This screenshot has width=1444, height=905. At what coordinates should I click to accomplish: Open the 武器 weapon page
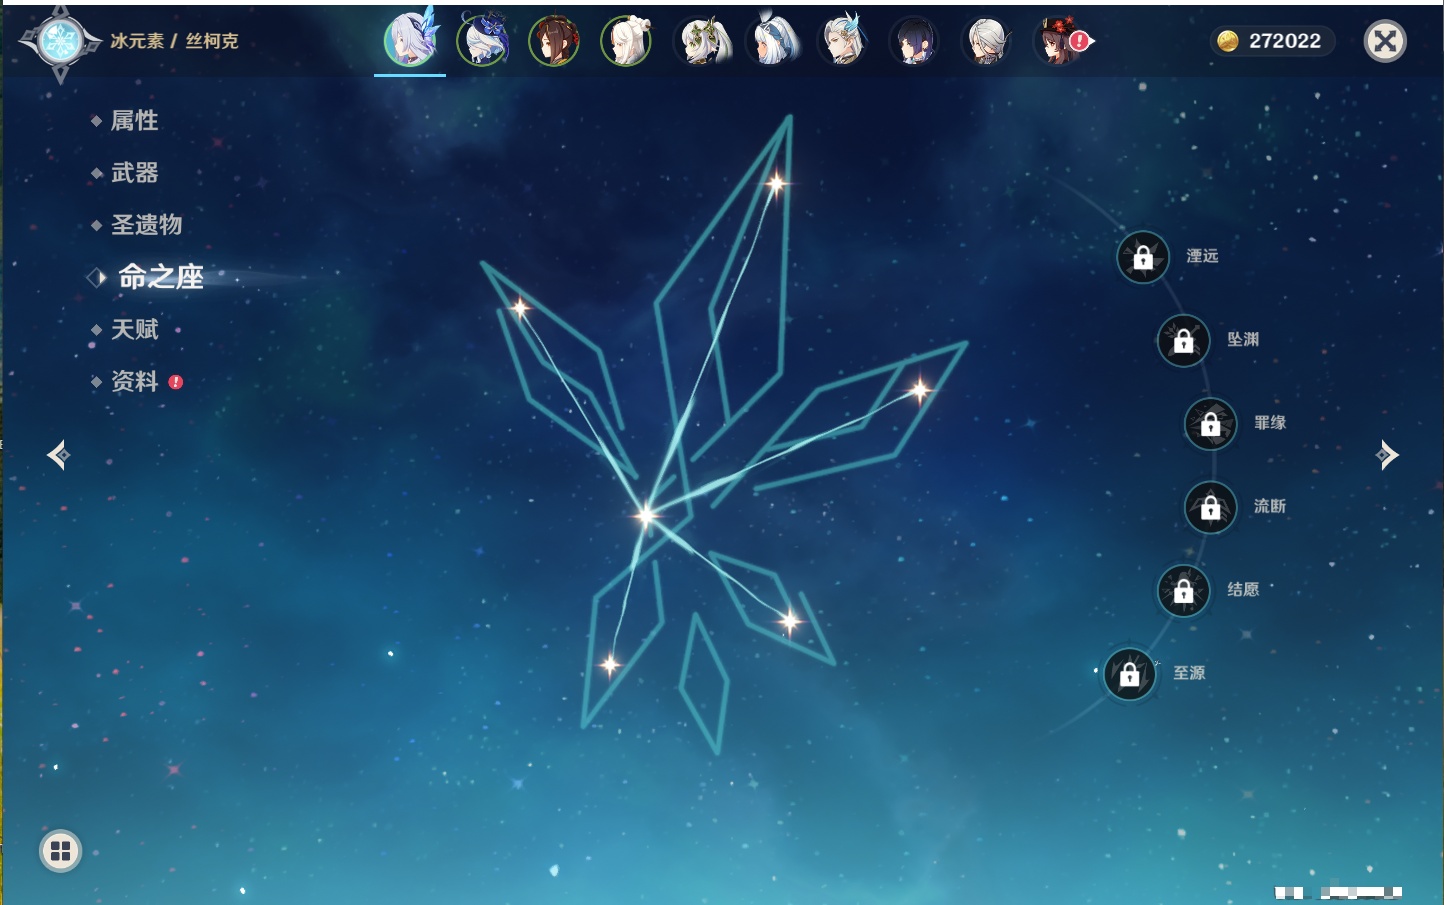pyautogui.click(x=134, y=173)
